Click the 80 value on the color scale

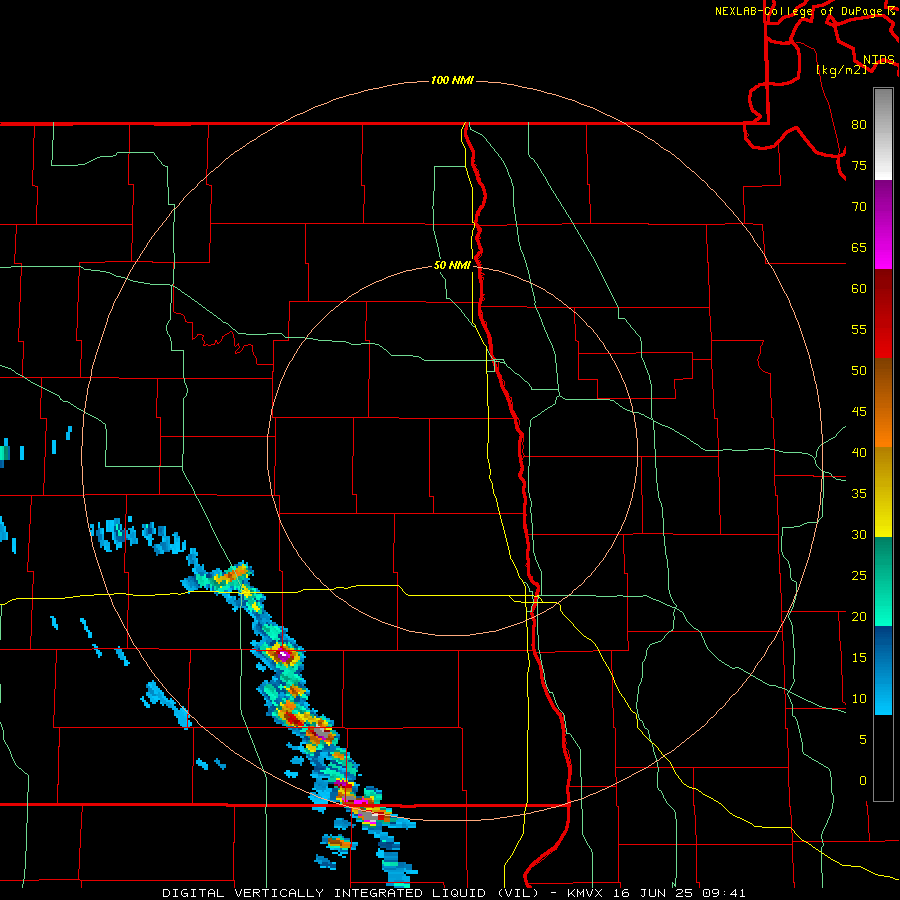point(859,125)
